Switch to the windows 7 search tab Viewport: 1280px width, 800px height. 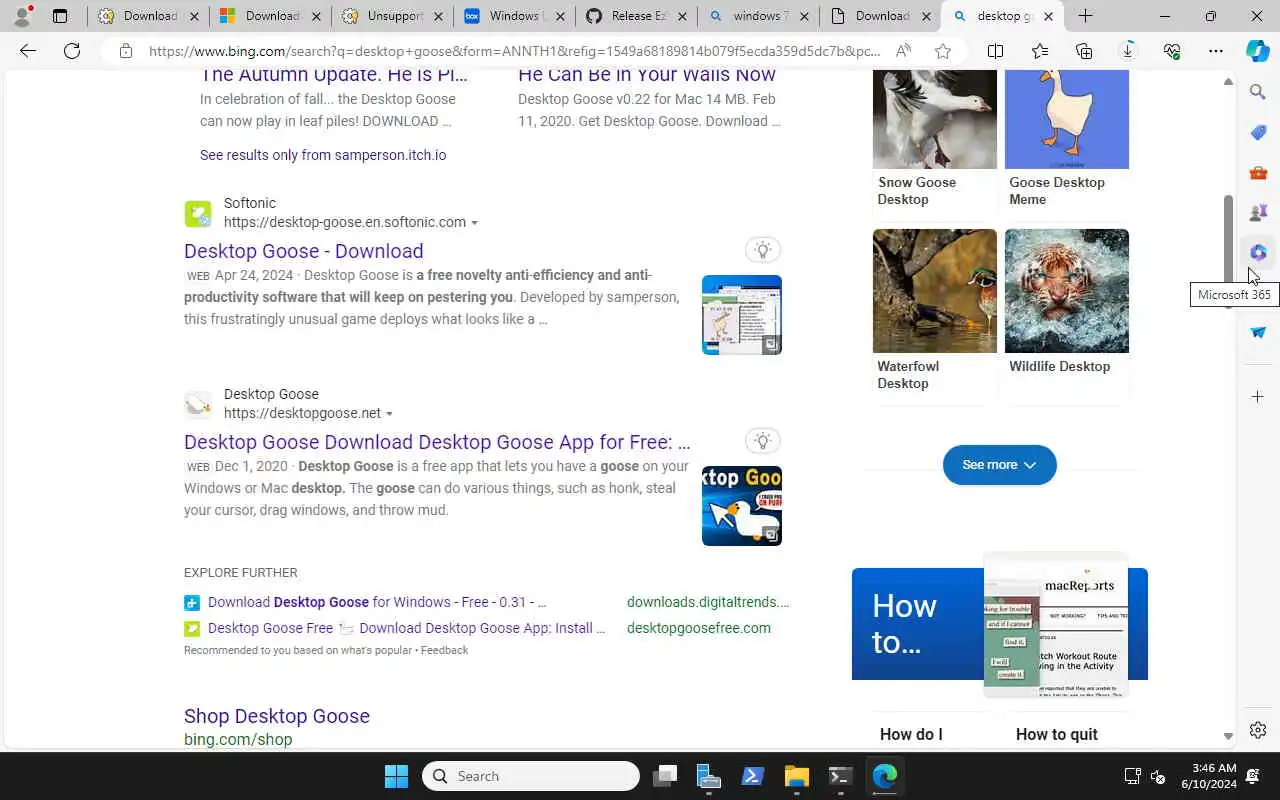point(757,16)
